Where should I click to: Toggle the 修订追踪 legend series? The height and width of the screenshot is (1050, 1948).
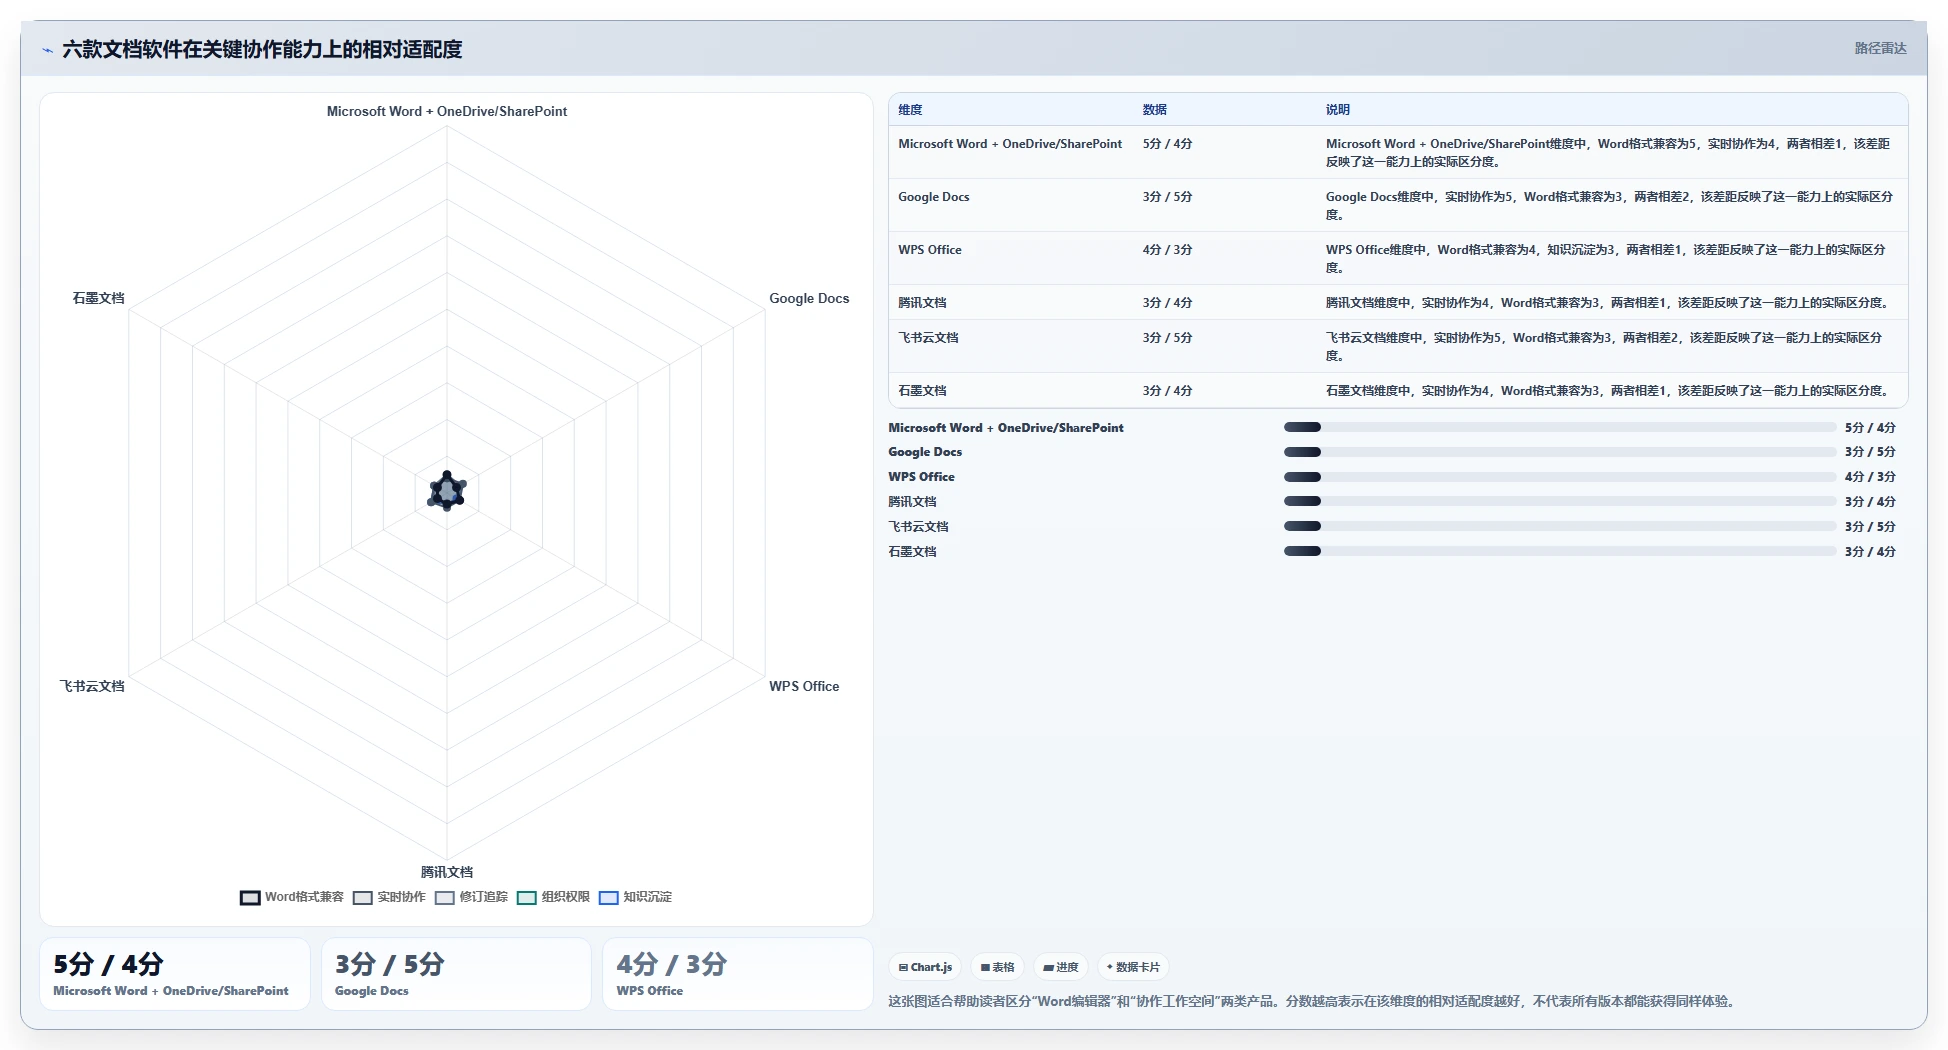coord(471,897)
